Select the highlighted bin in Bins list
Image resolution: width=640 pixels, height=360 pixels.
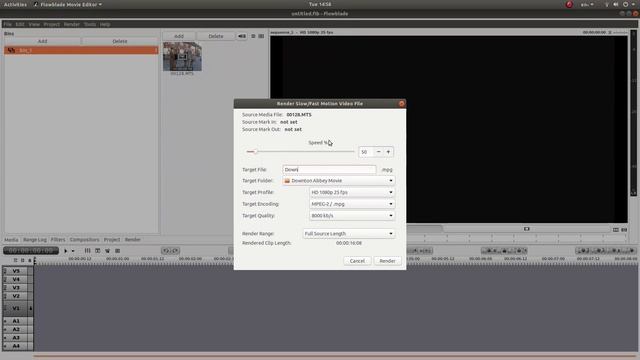(x=81, y=50)
